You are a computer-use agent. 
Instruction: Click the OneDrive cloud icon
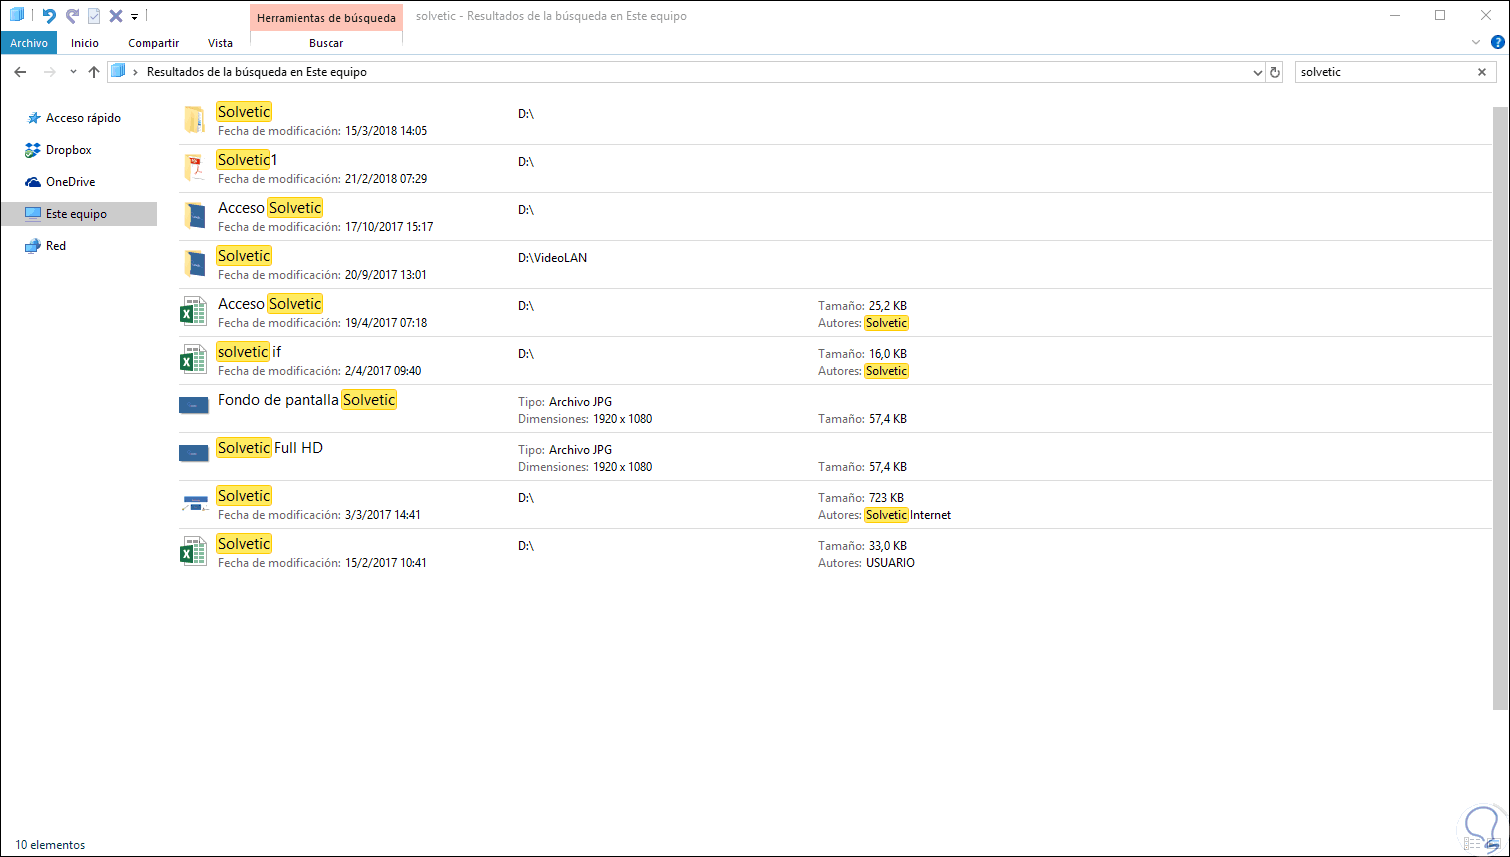coord(33,182)
